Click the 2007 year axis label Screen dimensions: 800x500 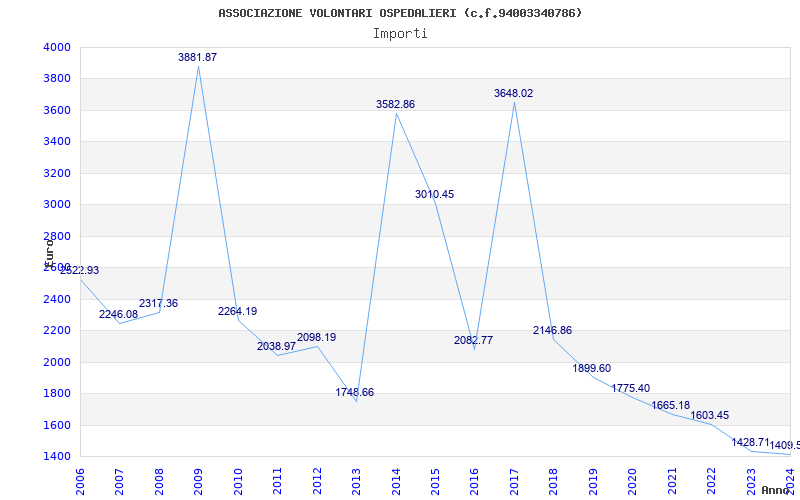pyautogui.click(x=119, y=482)
